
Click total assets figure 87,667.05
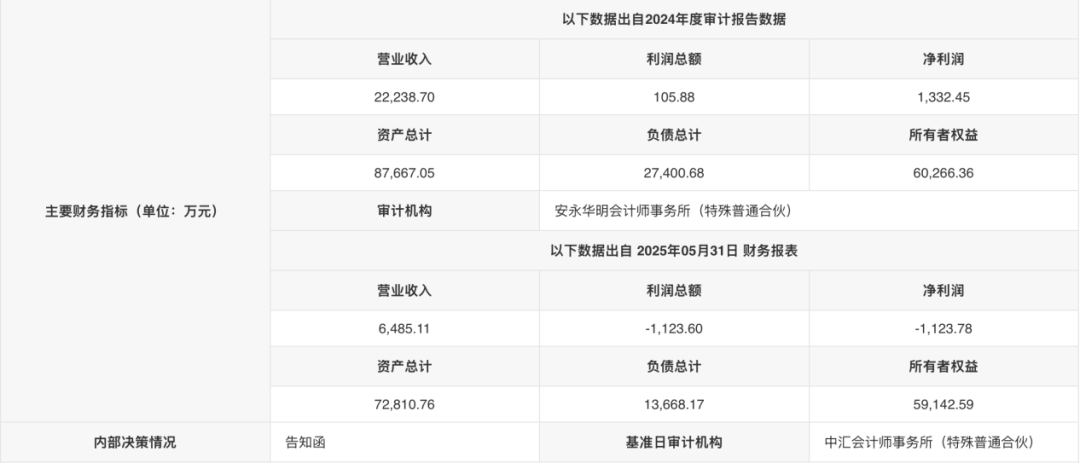[x=404, y=173]
